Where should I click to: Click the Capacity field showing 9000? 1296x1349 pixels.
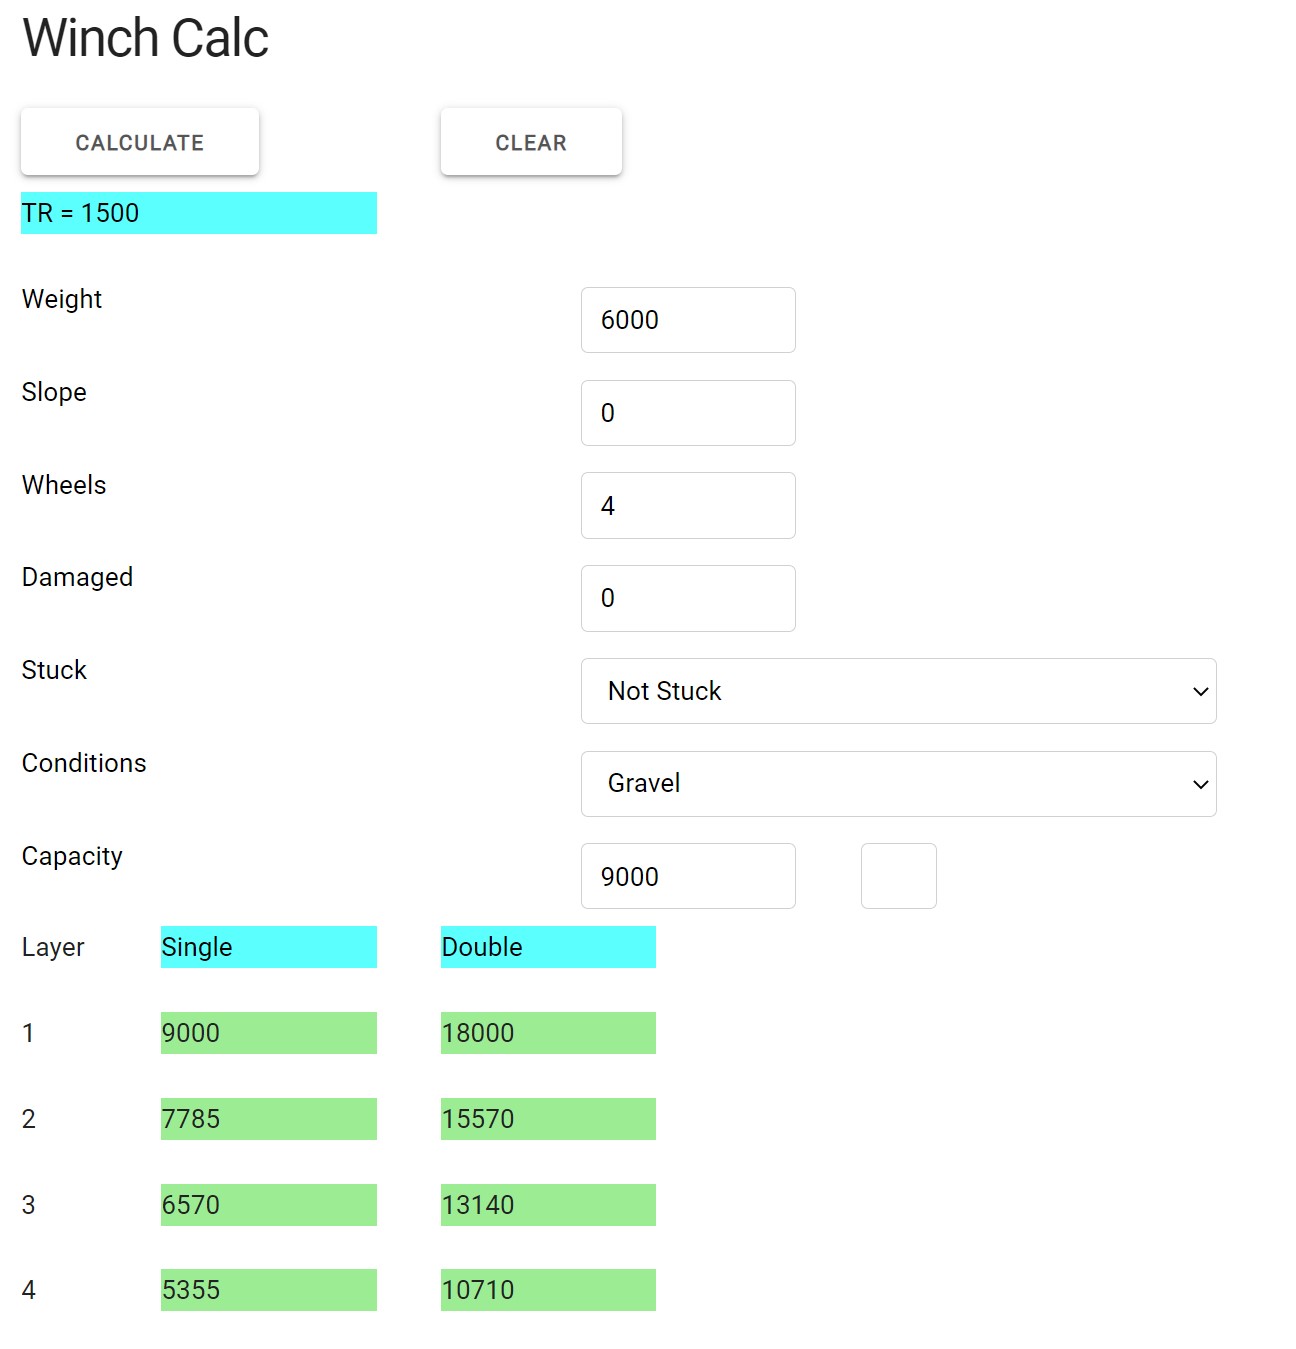688,876
